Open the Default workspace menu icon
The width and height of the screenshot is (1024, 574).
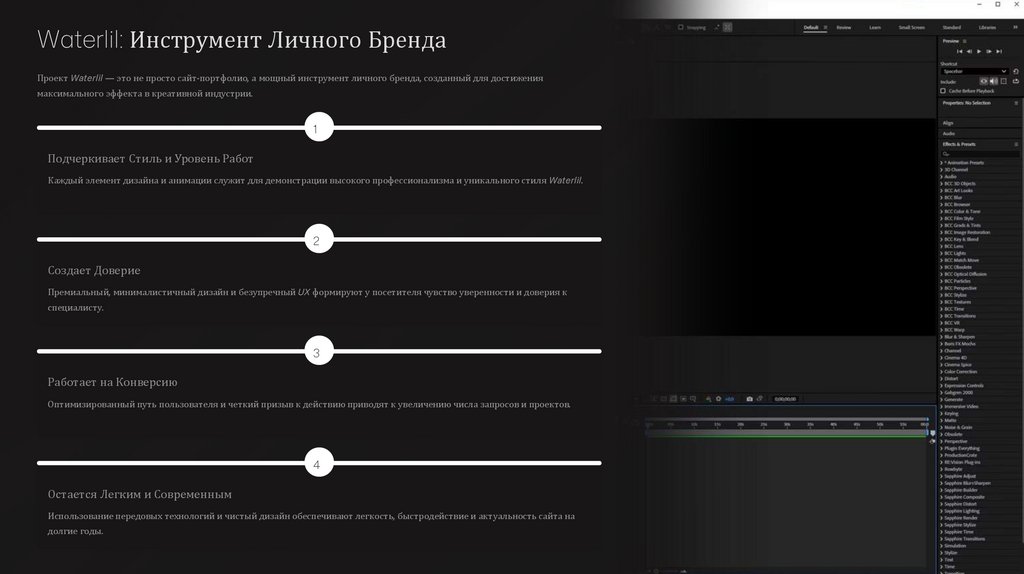click(x=825, y=27)
